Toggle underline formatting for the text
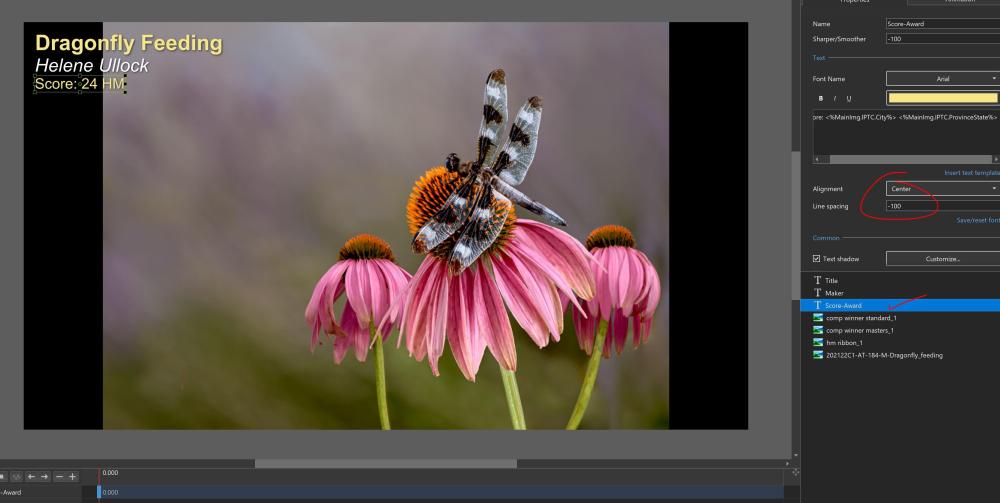Screen dimensions: 1000x503 [x=849, y=98]
